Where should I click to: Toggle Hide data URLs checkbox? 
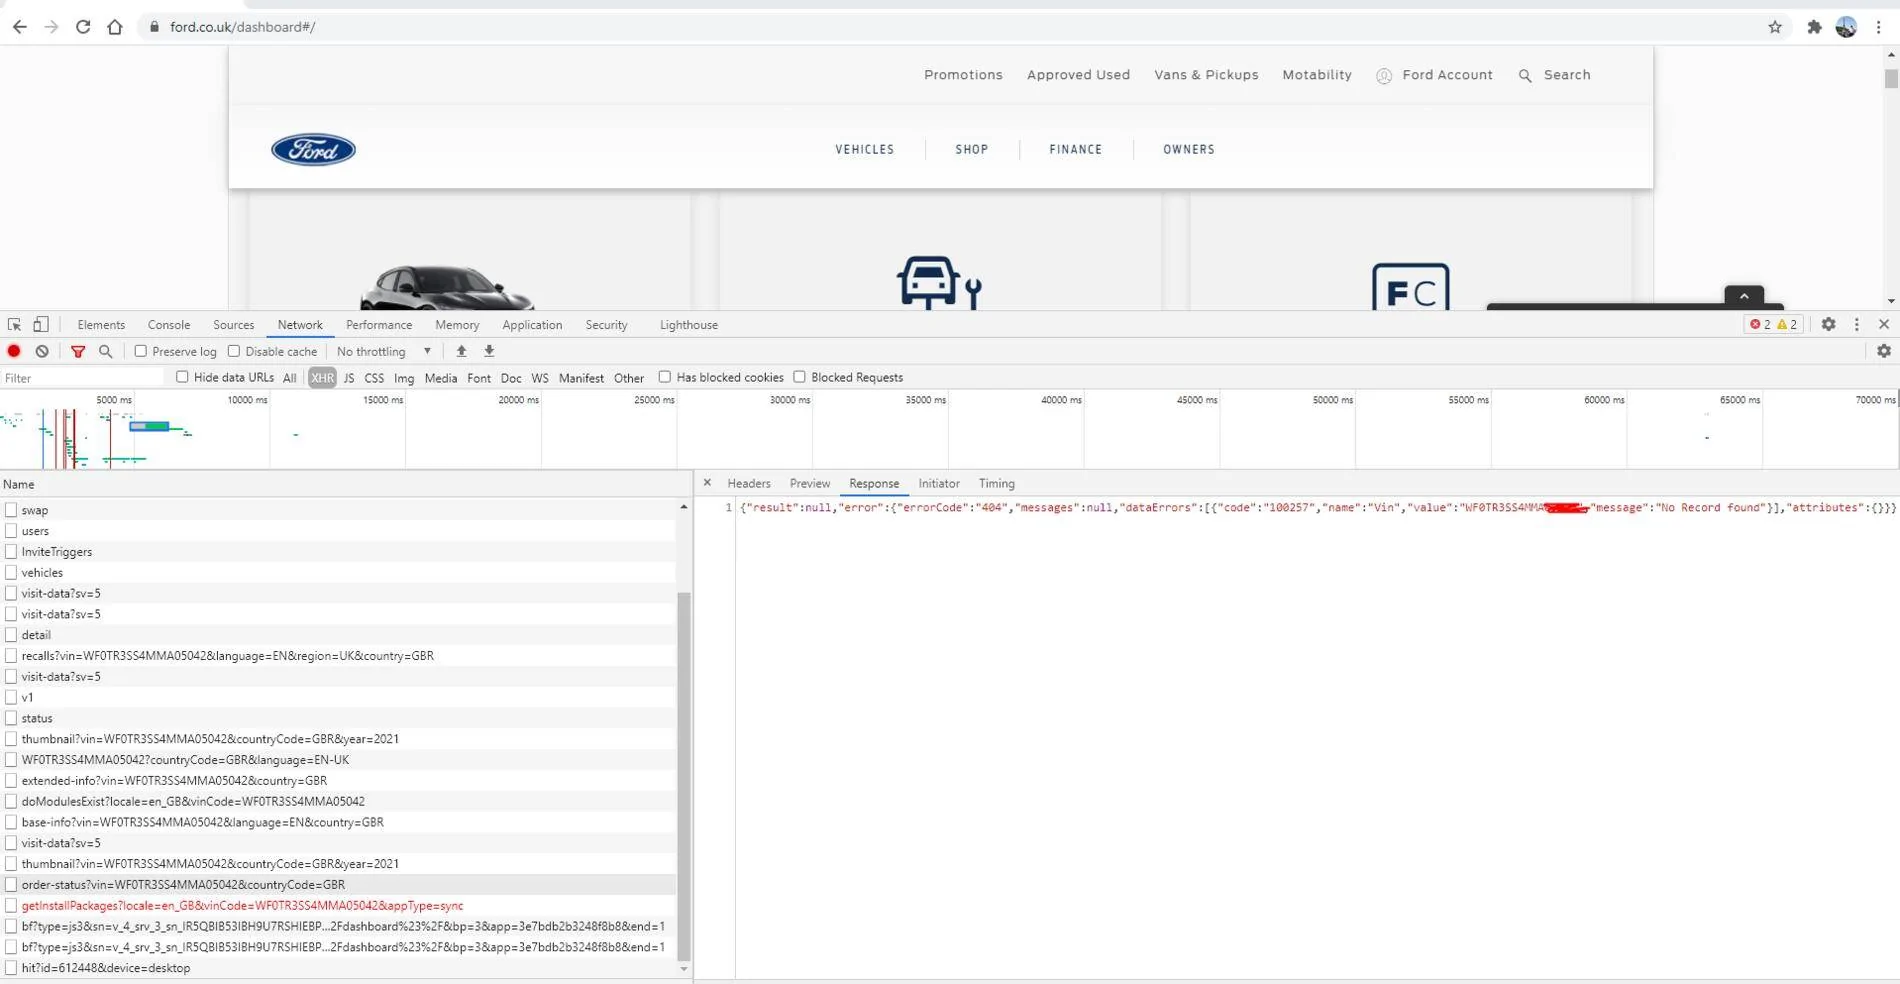182,377
